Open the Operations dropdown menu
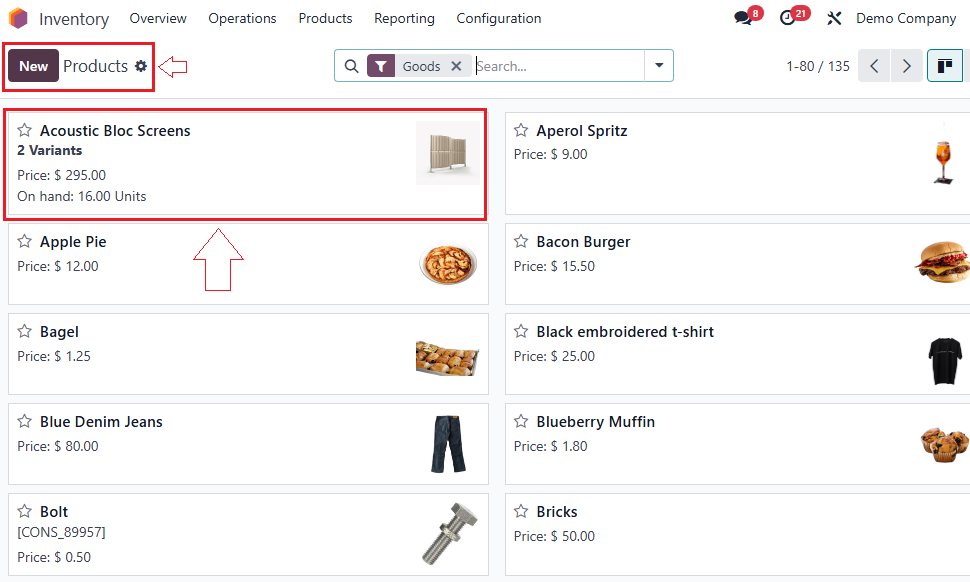This screenshot has width=970, height=582. pos(242,18)
